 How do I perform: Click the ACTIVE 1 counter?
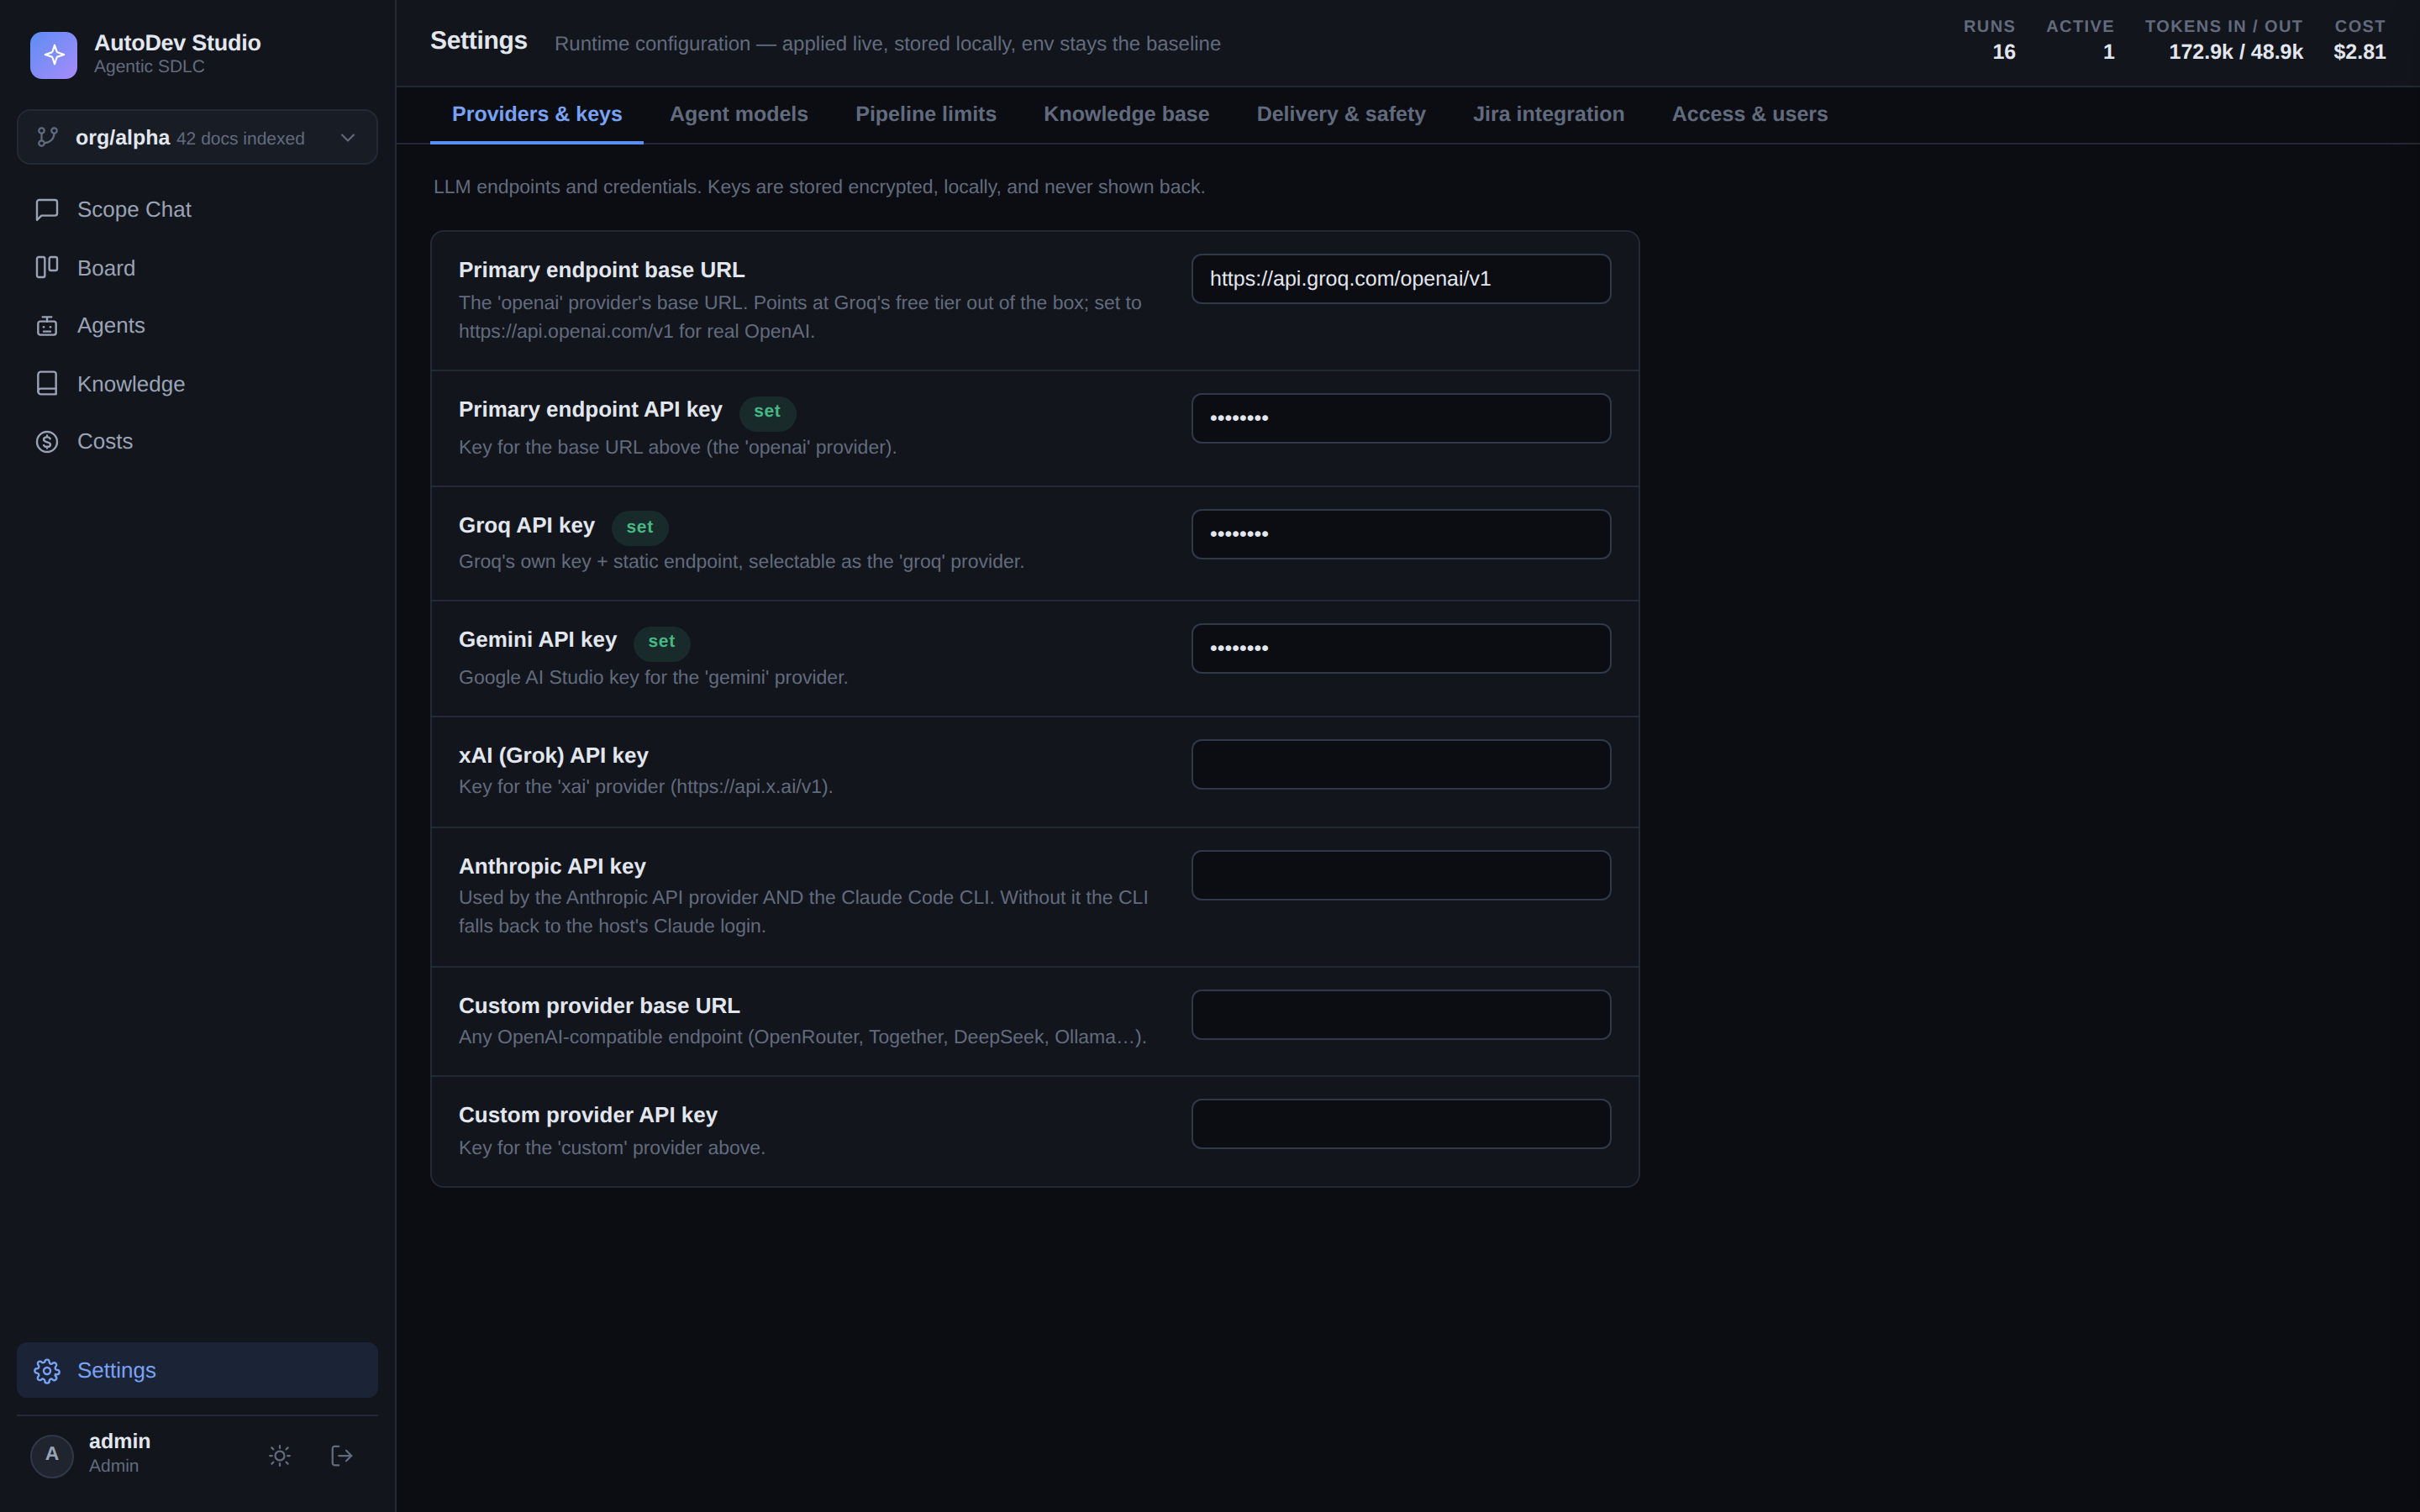click(x=2080, y=40)
